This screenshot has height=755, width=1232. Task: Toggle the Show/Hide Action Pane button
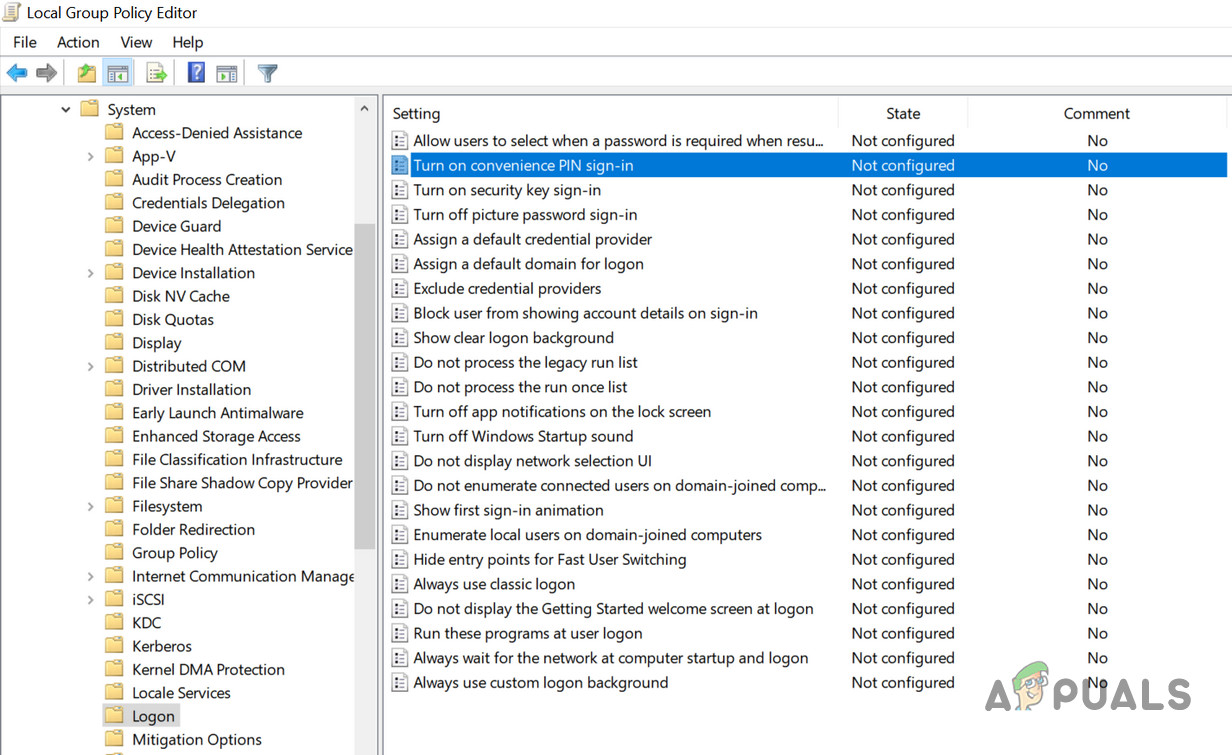(227, 73)
